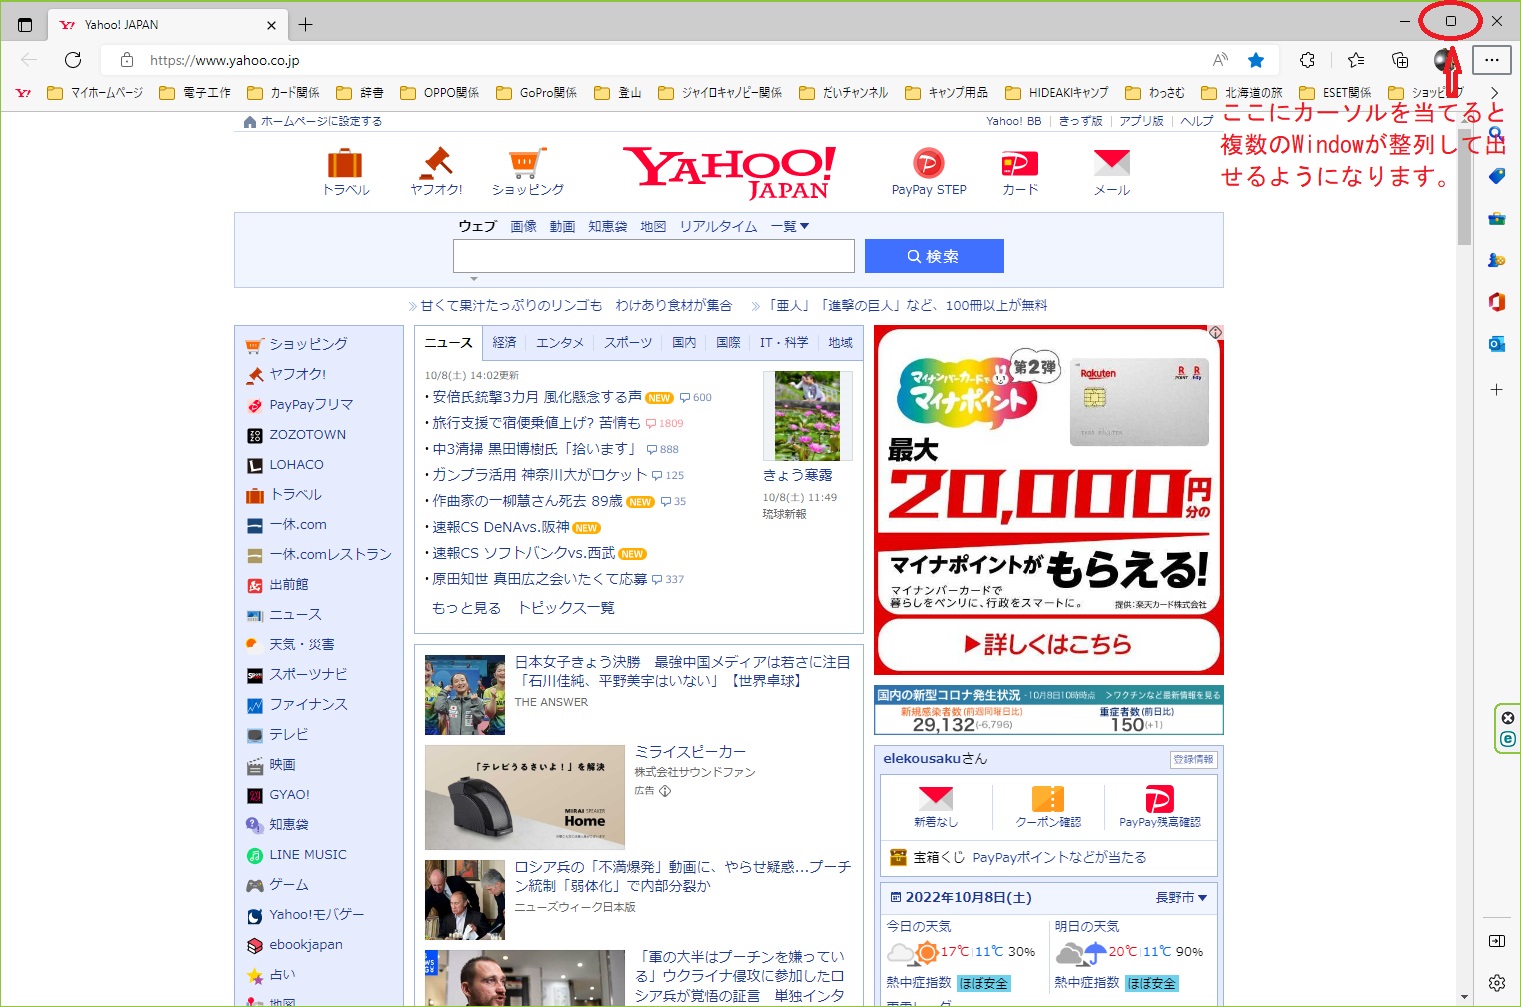1521x1007 pixels.
Task: Click the page vertical scrollbar thumb
Action: click(1464, 185)
